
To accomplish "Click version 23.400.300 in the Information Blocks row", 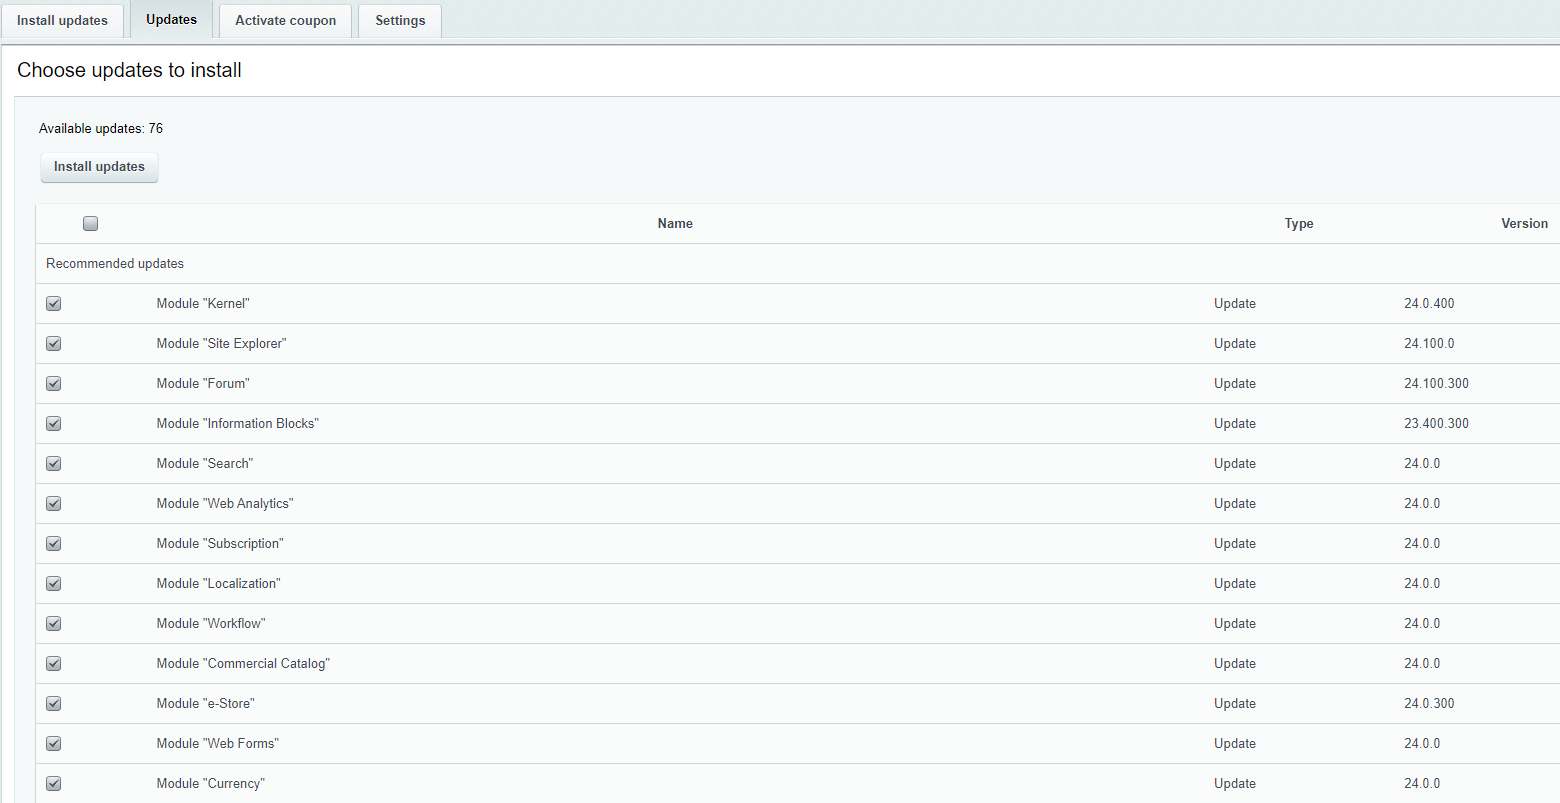I will tap(1436, 424).
